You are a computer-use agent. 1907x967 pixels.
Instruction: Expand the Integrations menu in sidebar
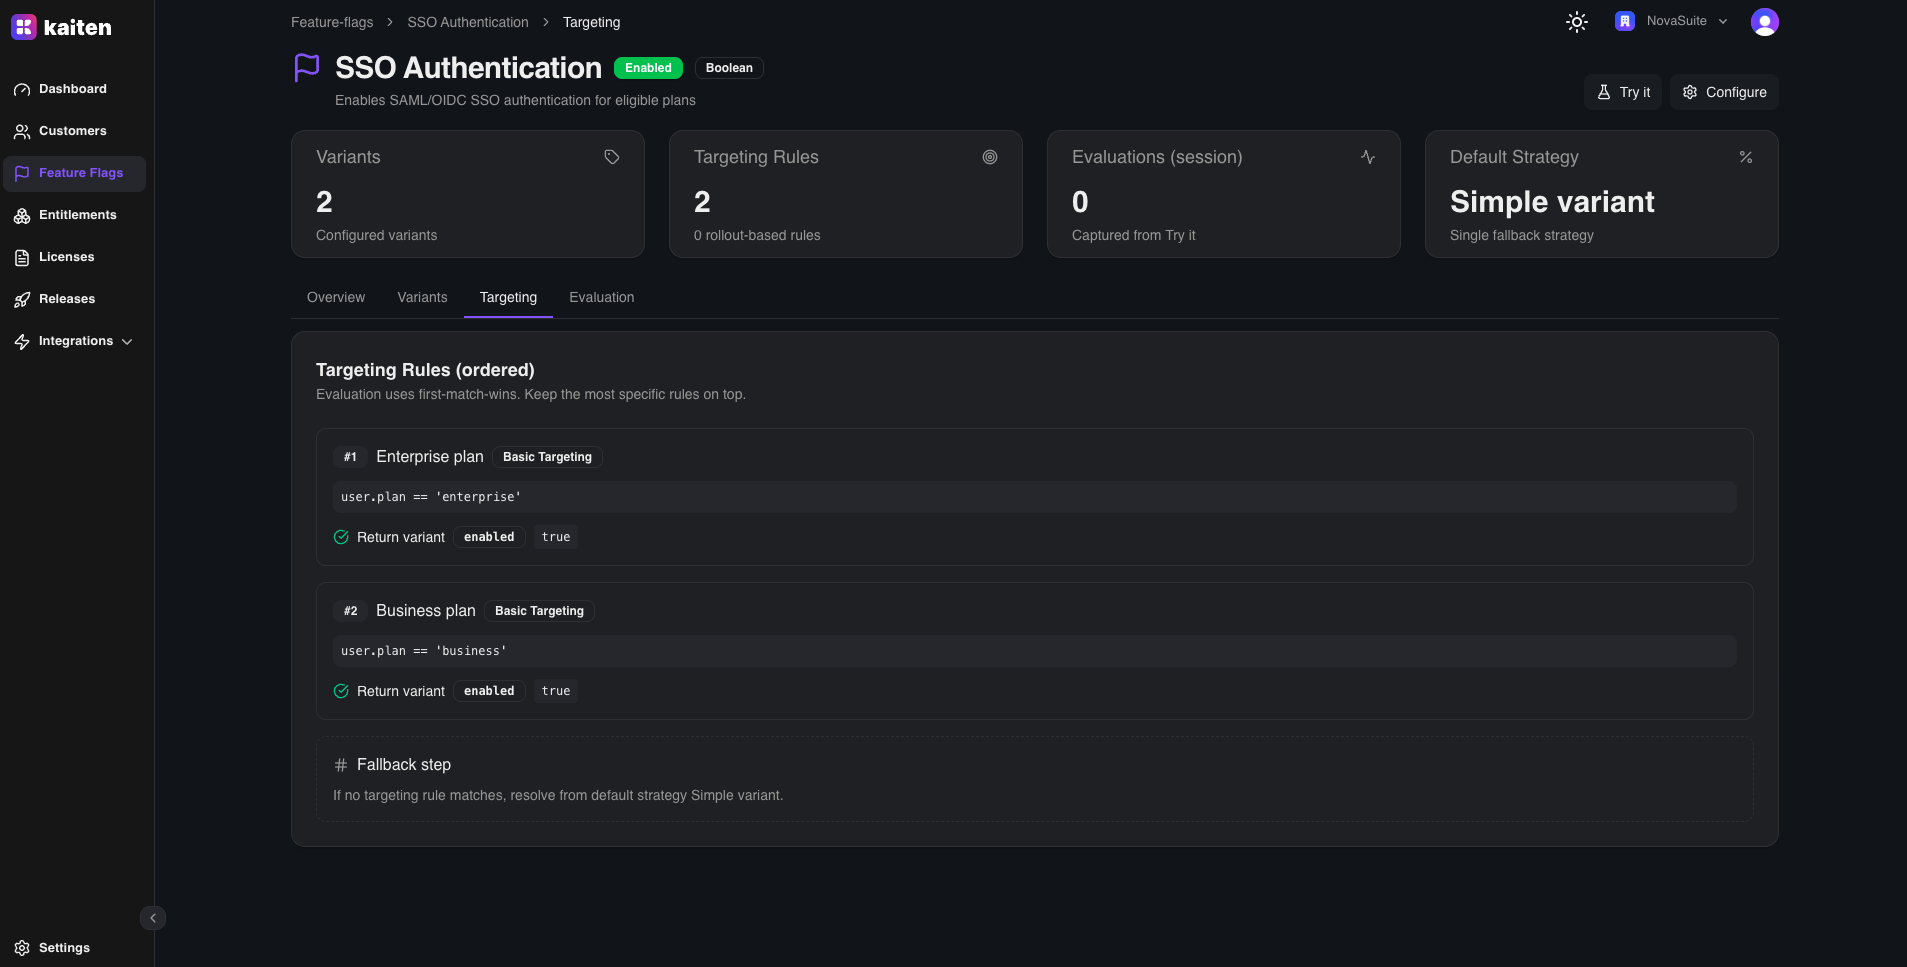[75, 341]
